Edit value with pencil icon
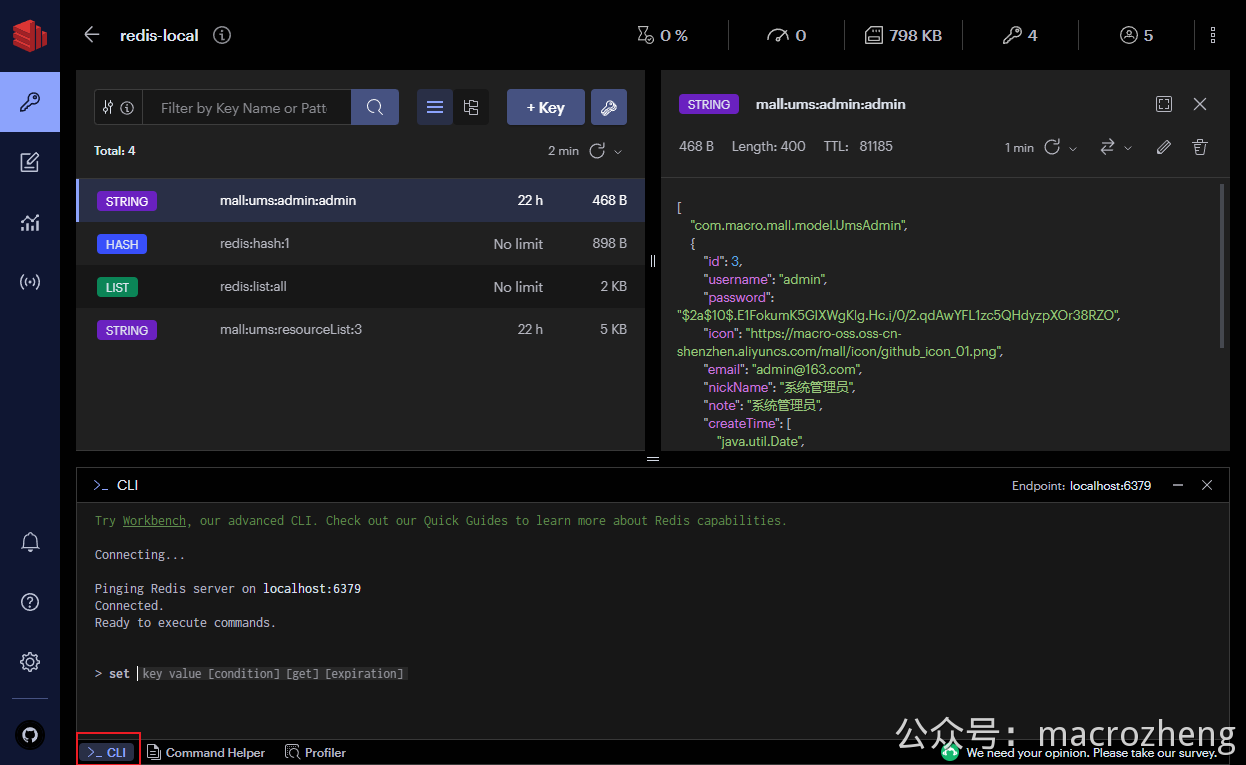Screen dimensions: 1246x765 click(x=1163, y=147)
